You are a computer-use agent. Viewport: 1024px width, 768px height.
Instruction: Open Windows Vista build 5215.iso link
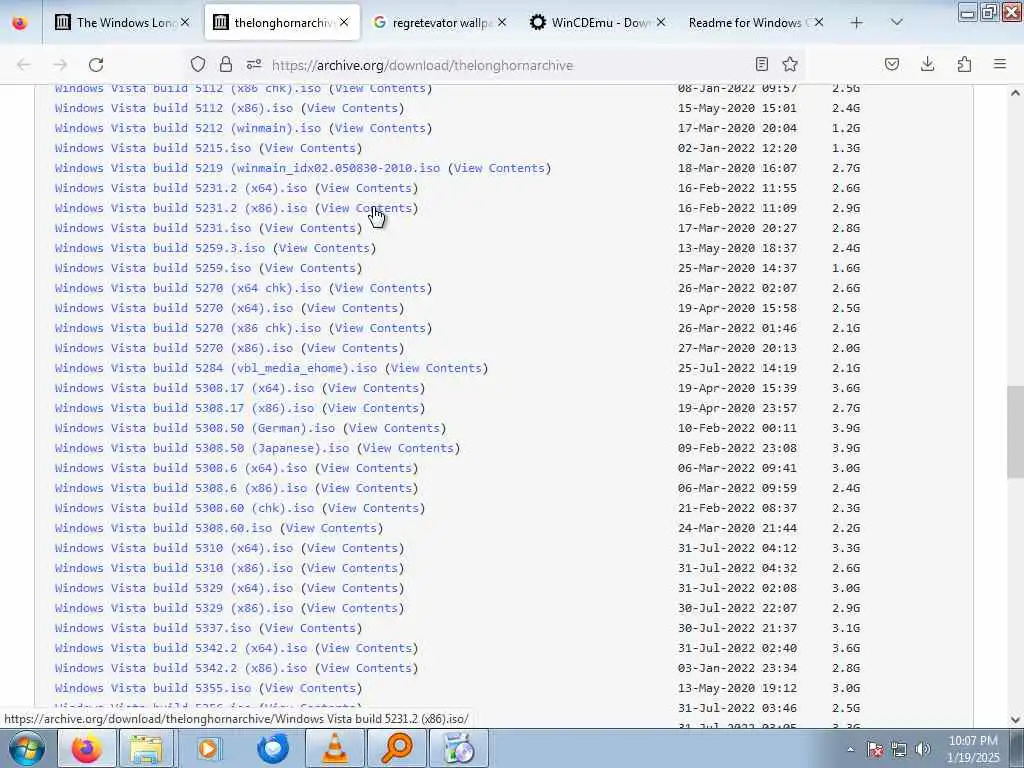pyautogui.click(x=153, y=148)
